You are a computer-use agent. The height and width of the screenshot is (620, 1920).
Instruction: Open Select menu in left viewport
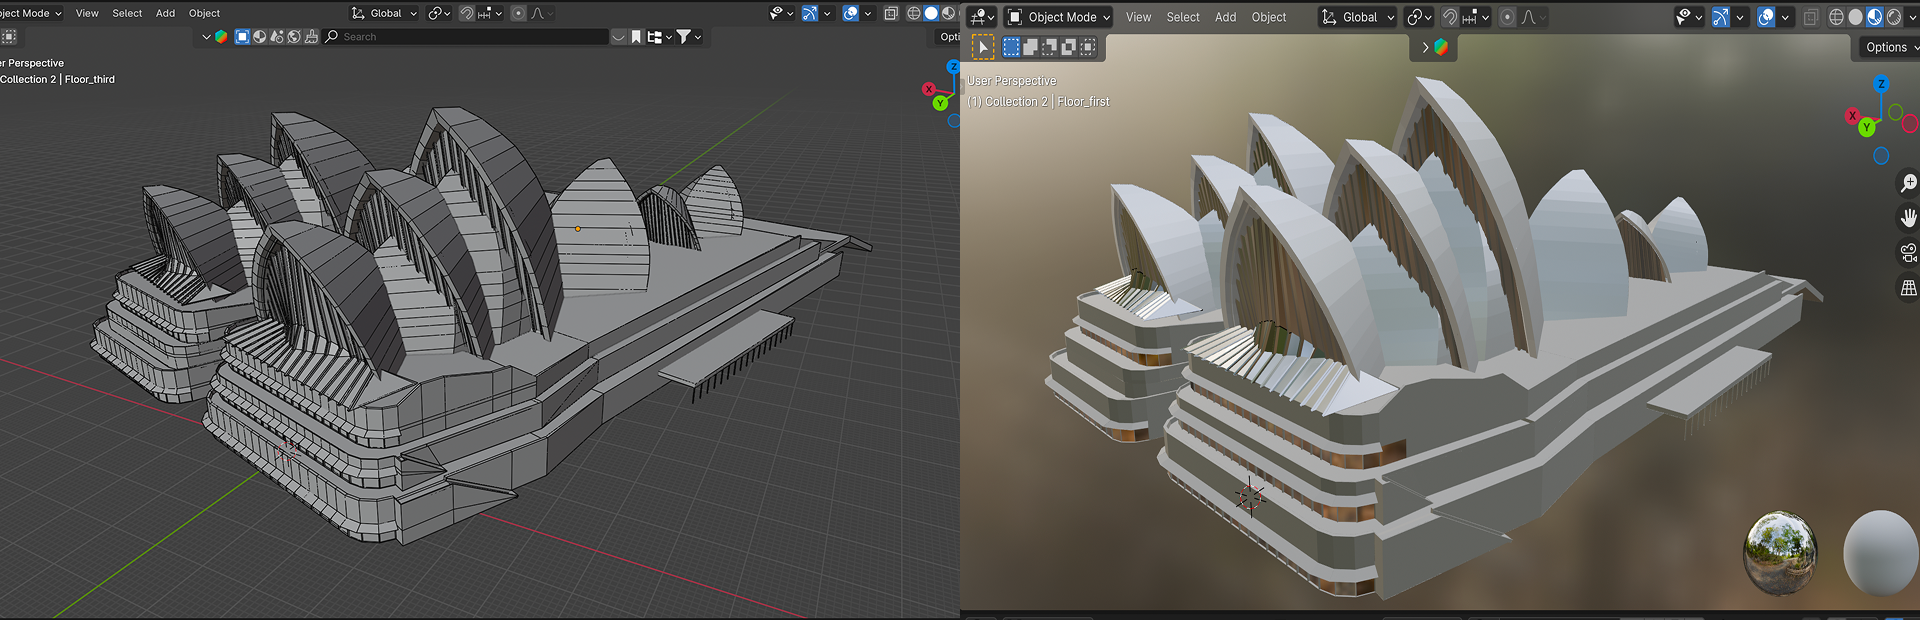point(127,13)
